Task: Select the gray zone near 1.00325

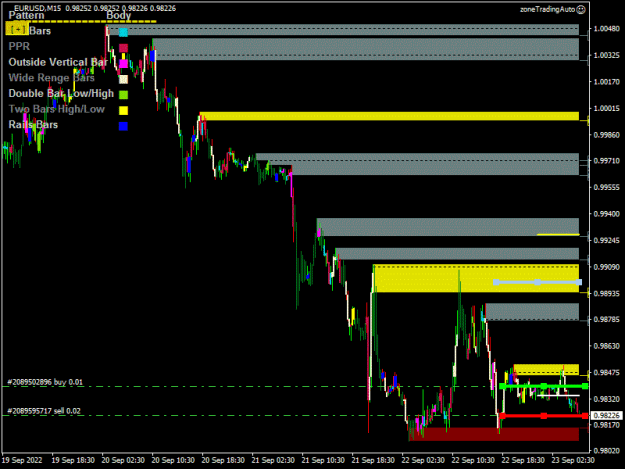Action: pos(366,49)
